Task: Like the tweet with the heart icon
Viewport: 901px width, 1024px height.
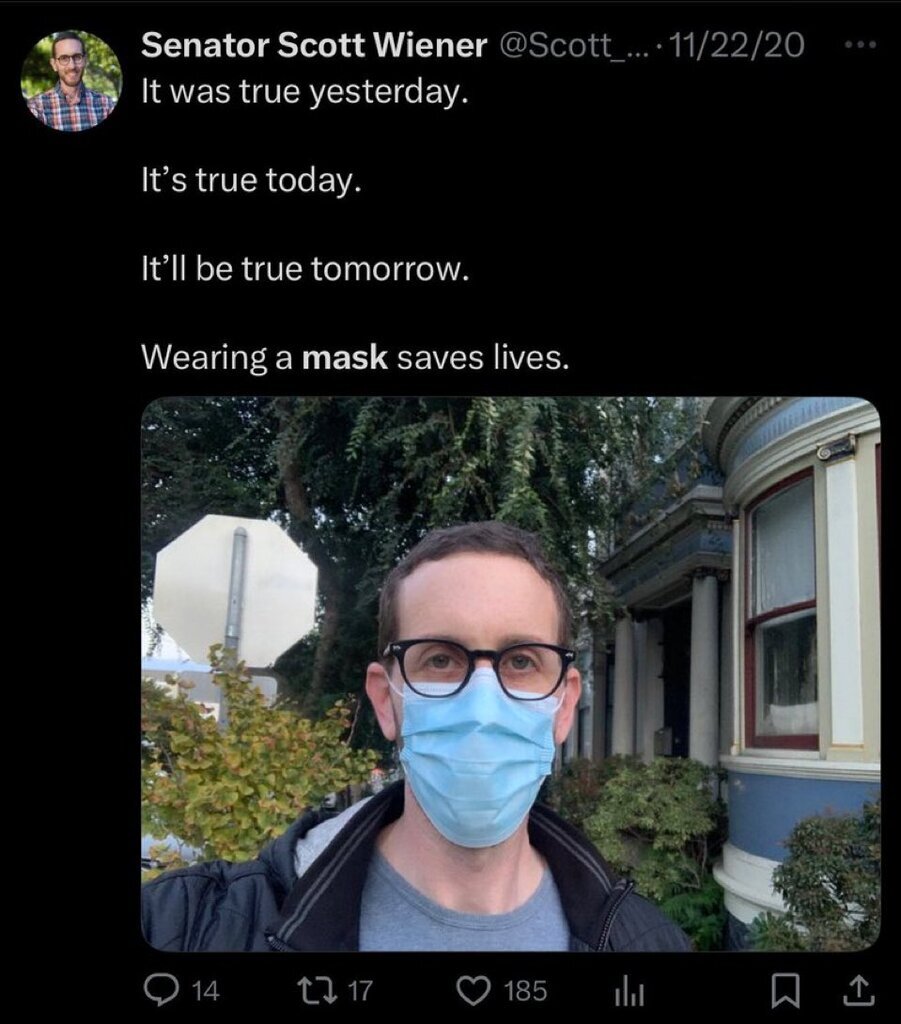Action: coord(473,990)
